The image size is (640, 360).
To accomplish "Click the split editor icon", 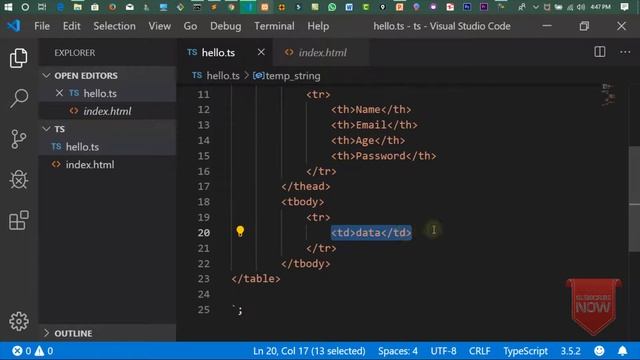I will (x=600, y=52).
